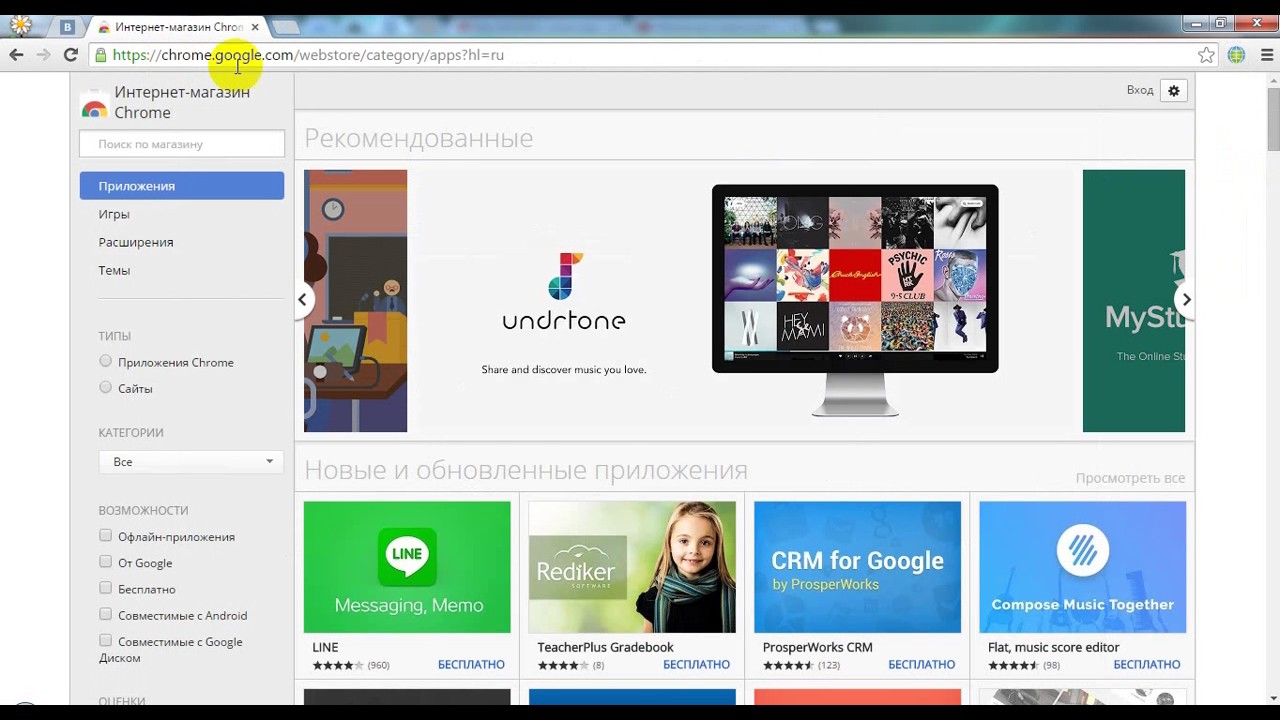Open the Compose Music Together thumbnail
This screenshot has height=720, width=1280.
(x=1083, y=567)
